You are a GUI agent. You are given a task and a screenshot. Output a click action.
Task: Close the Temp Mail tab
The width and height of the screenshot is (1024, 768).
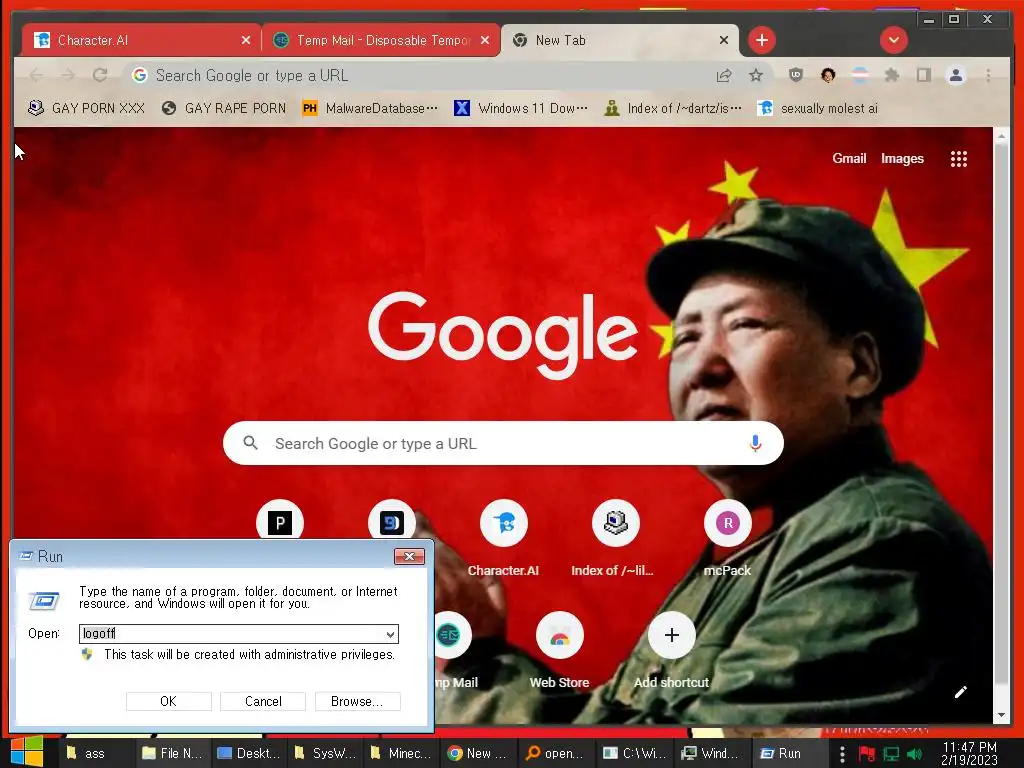tap(485, 40)
